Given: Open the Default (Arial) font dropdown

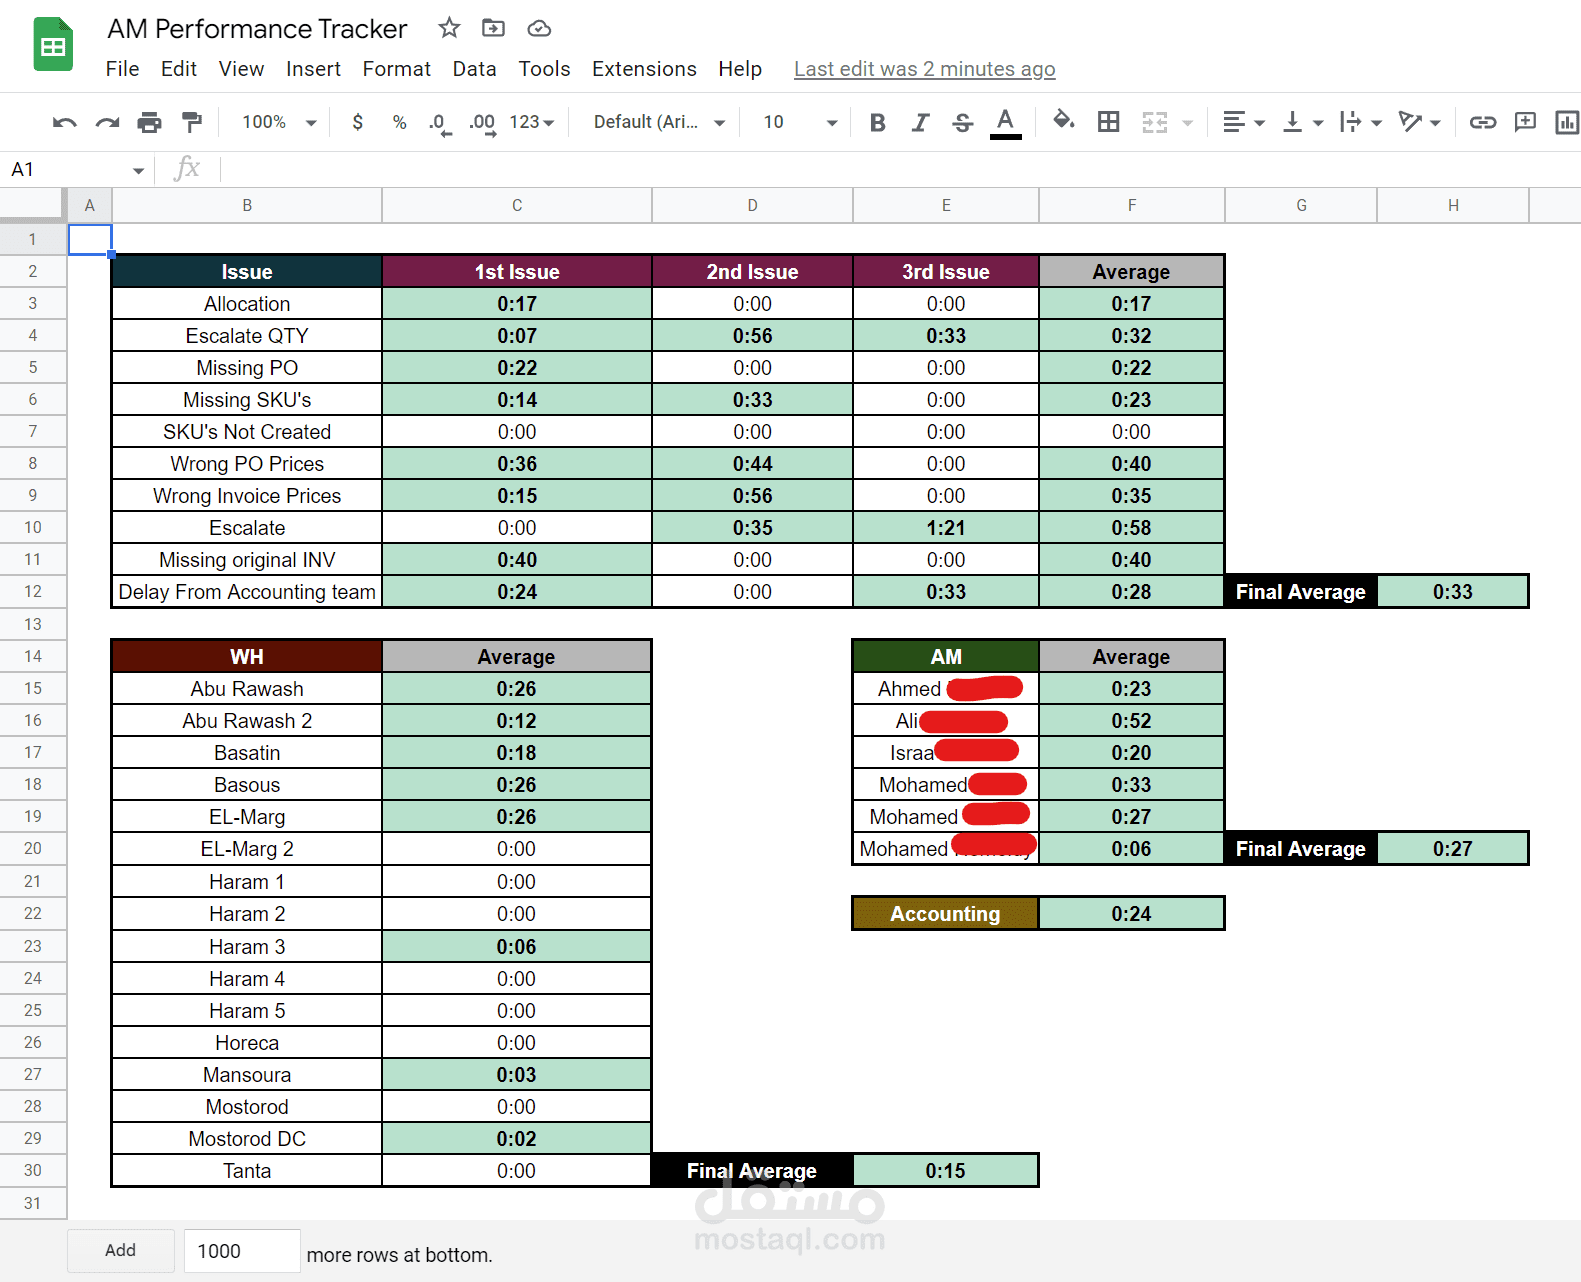Looking at the screenshot, I should [659, 122].
